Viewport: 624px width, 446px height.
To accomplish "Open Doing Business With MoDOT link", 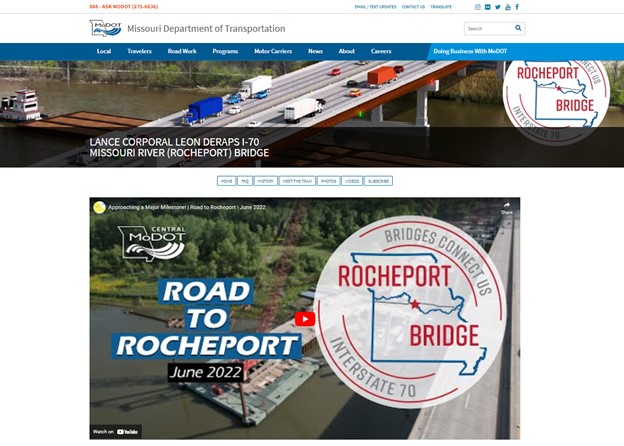I will [470, 51].
